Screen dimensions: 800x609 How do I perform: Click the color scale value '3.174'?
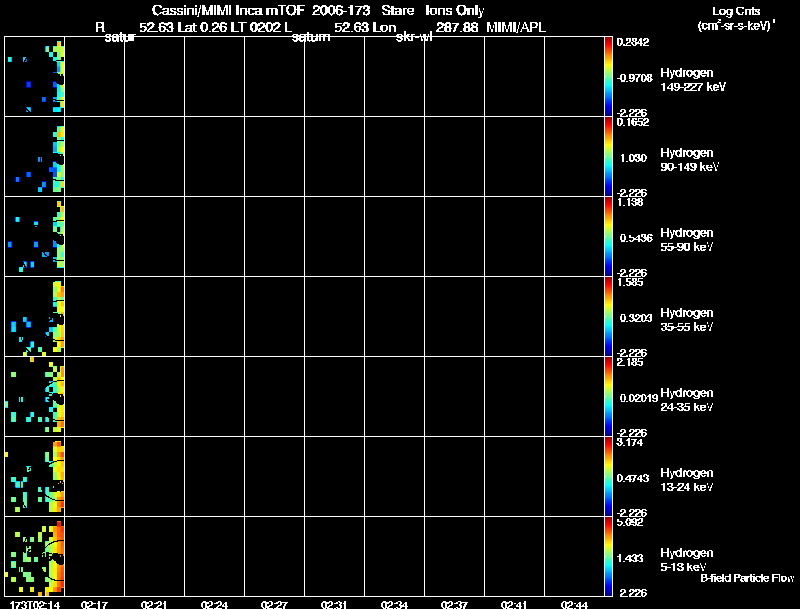[630, 443]
